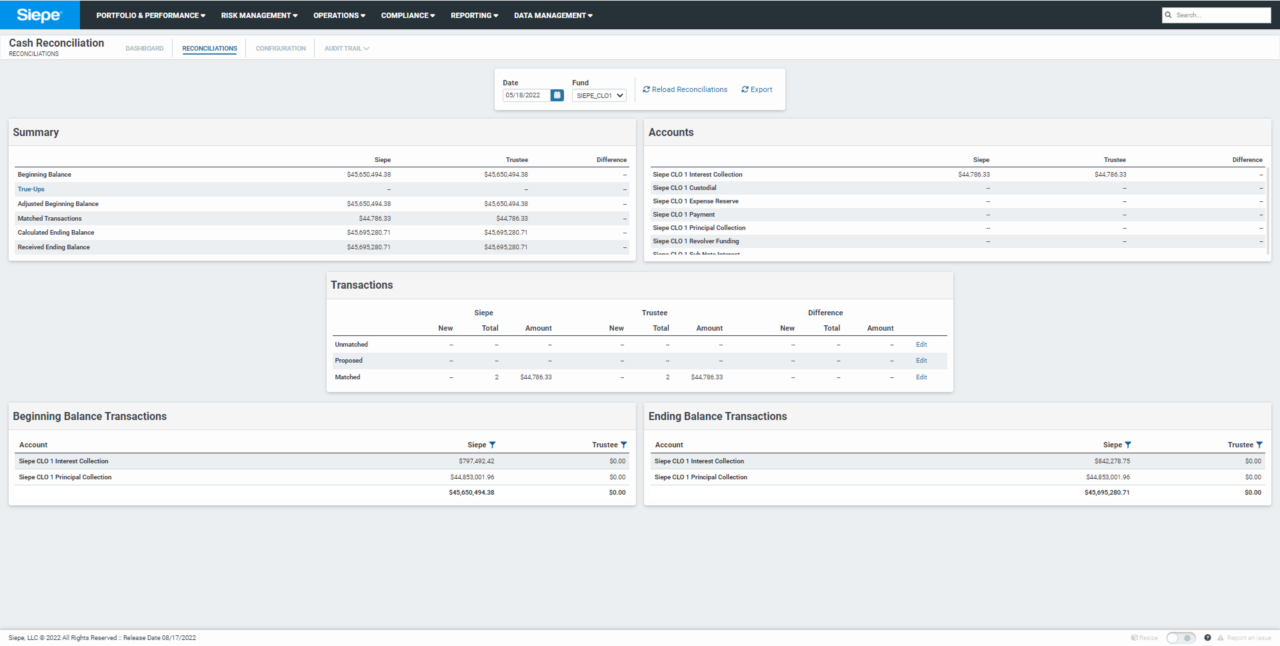Filter Trustee column in Beginning Balance Transactions
The image size is (1280, 646).
[x=623, y=444]
